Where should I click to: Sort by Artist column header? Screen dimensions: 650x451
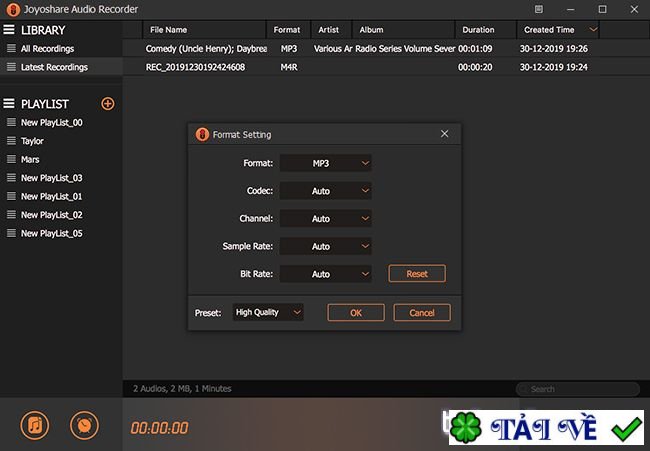331,29
